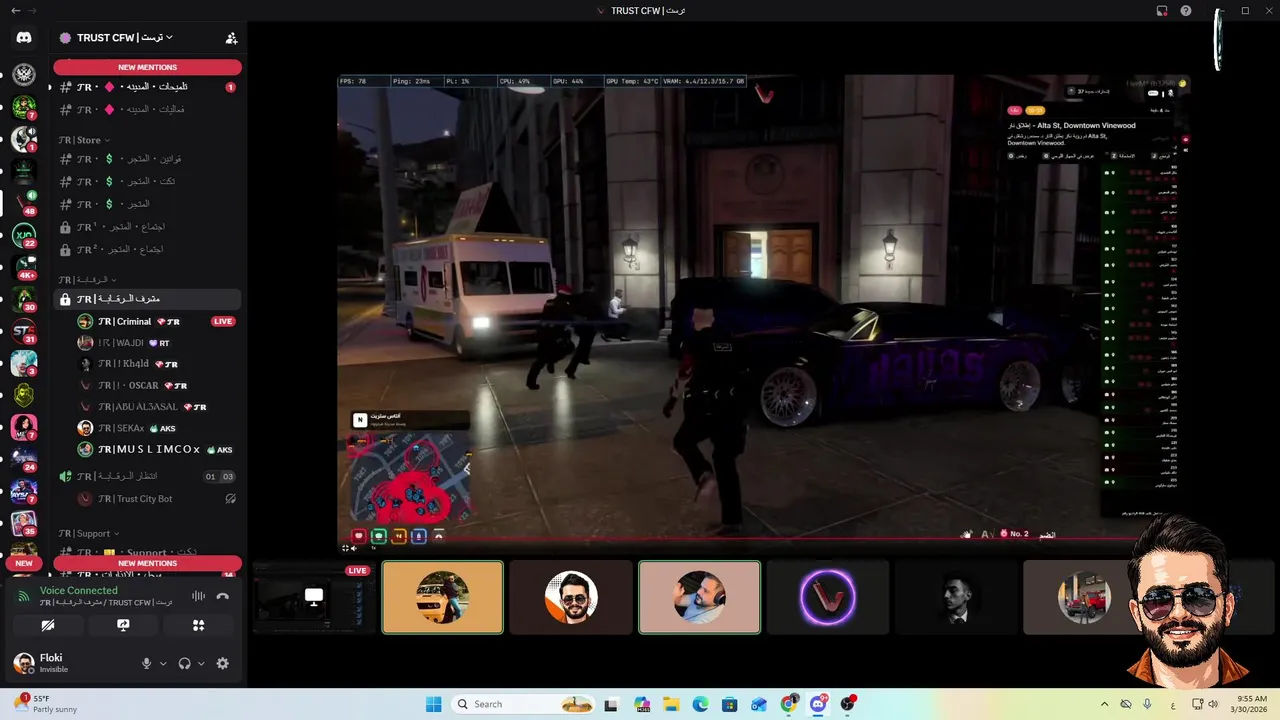Image resolution: width=1280 pixels, height=720 pixels.
Task: Share your screen button in voice panel
Action: 123,625
